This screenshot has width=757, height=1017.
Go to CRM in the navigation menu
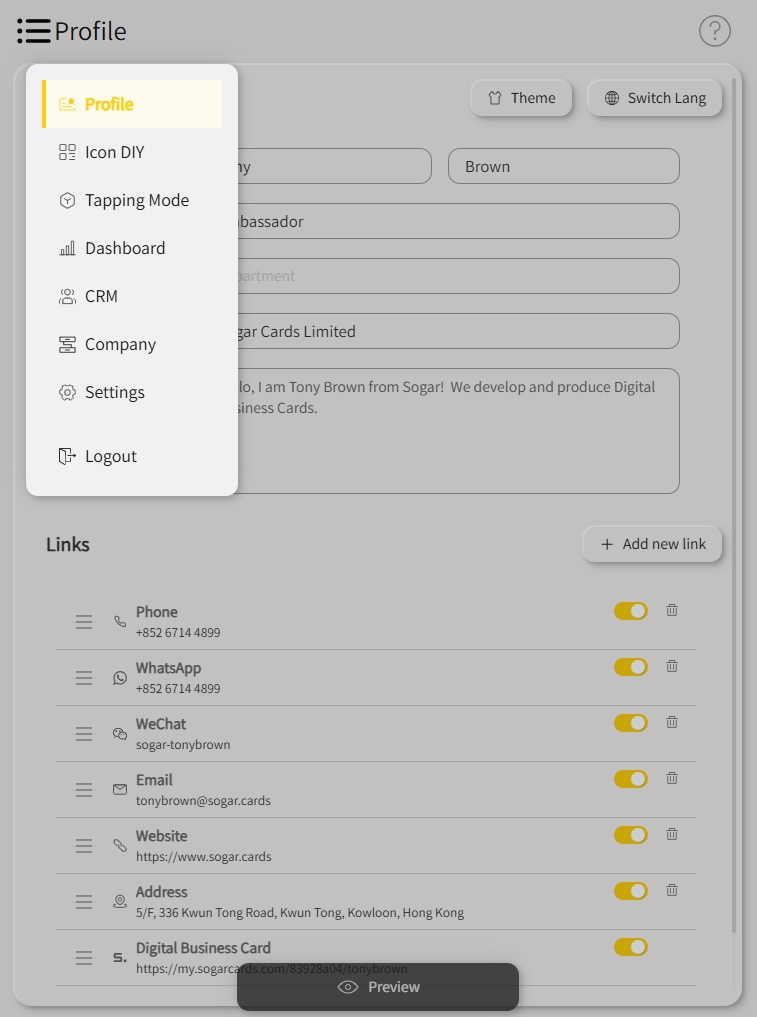(x=101, y=296)
